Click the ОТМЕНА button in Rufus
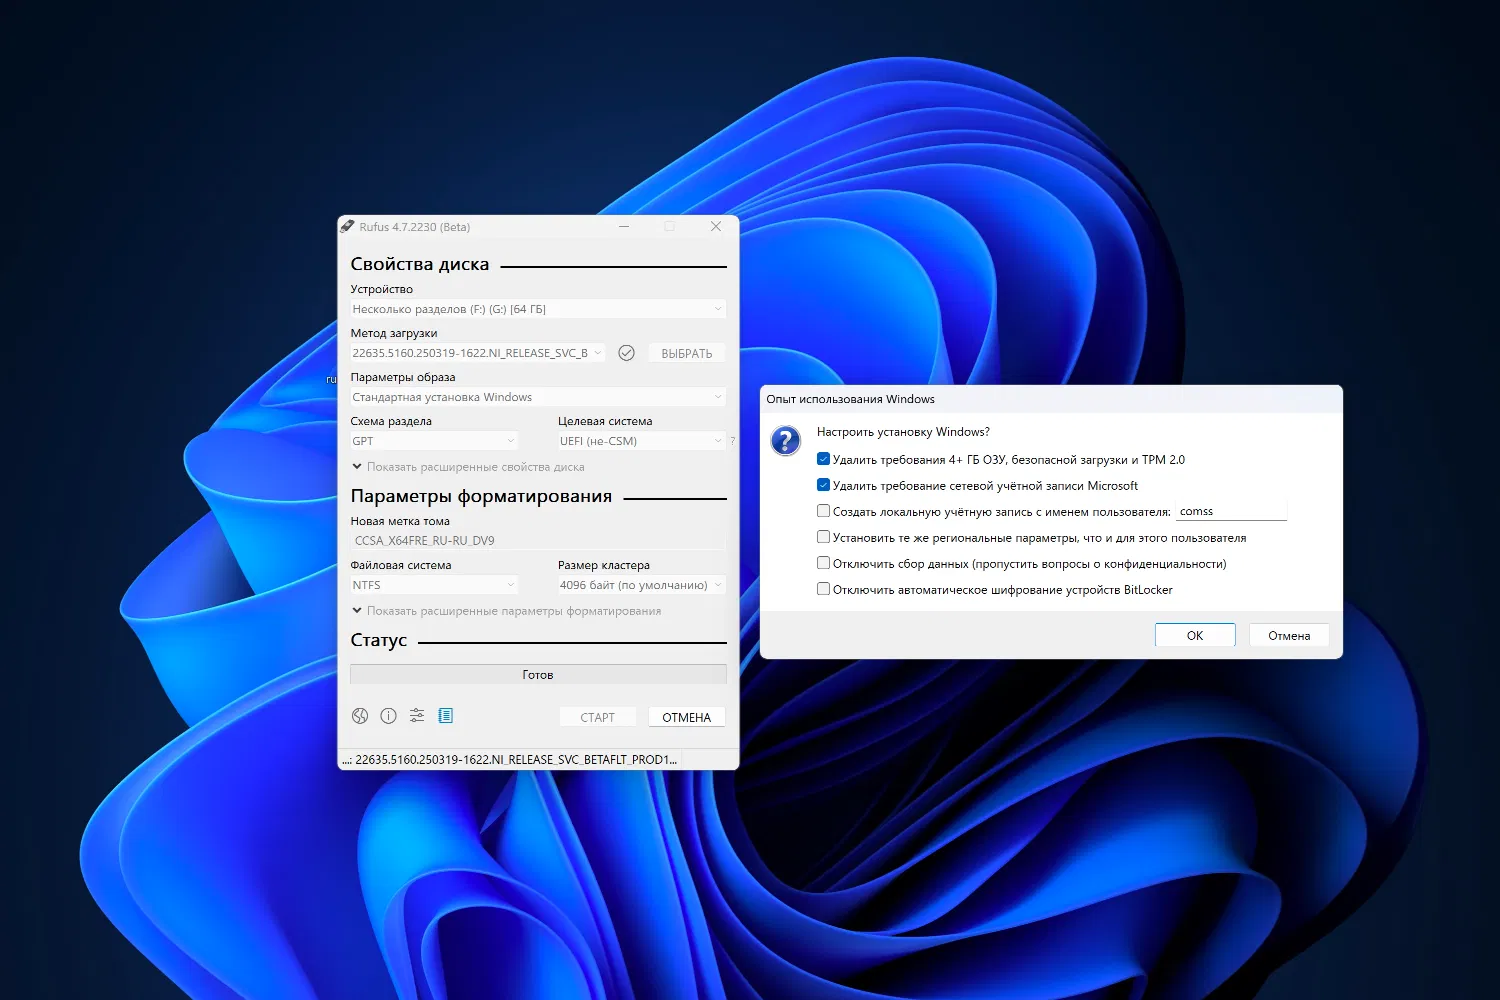This screenshot has height=1000, width=1500. [687, 717]
